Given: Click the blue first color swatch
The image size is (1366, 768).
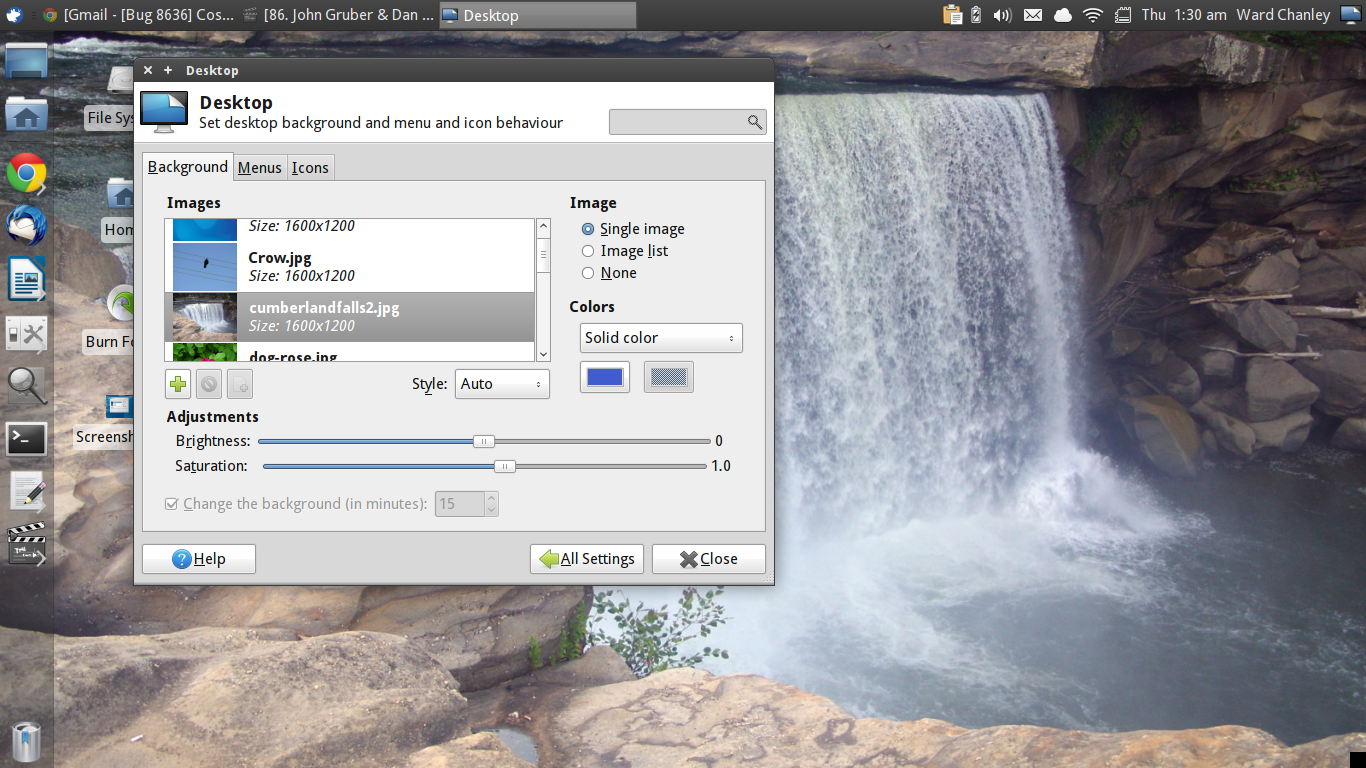Looking at the screenshot, I should pos(605,377).
